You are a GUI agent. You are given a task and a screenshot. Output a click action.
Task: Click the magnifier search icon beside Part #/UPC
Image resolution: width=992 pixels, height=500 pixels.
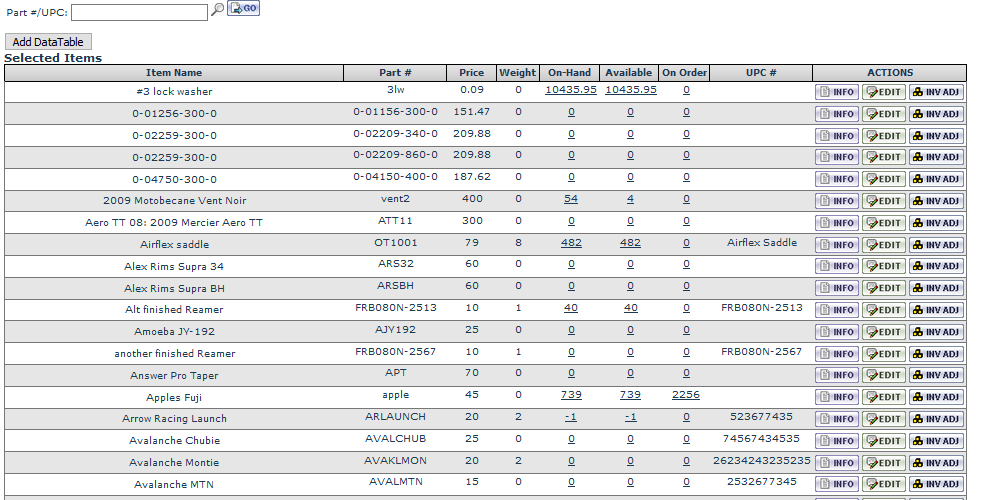click(217, 9)
